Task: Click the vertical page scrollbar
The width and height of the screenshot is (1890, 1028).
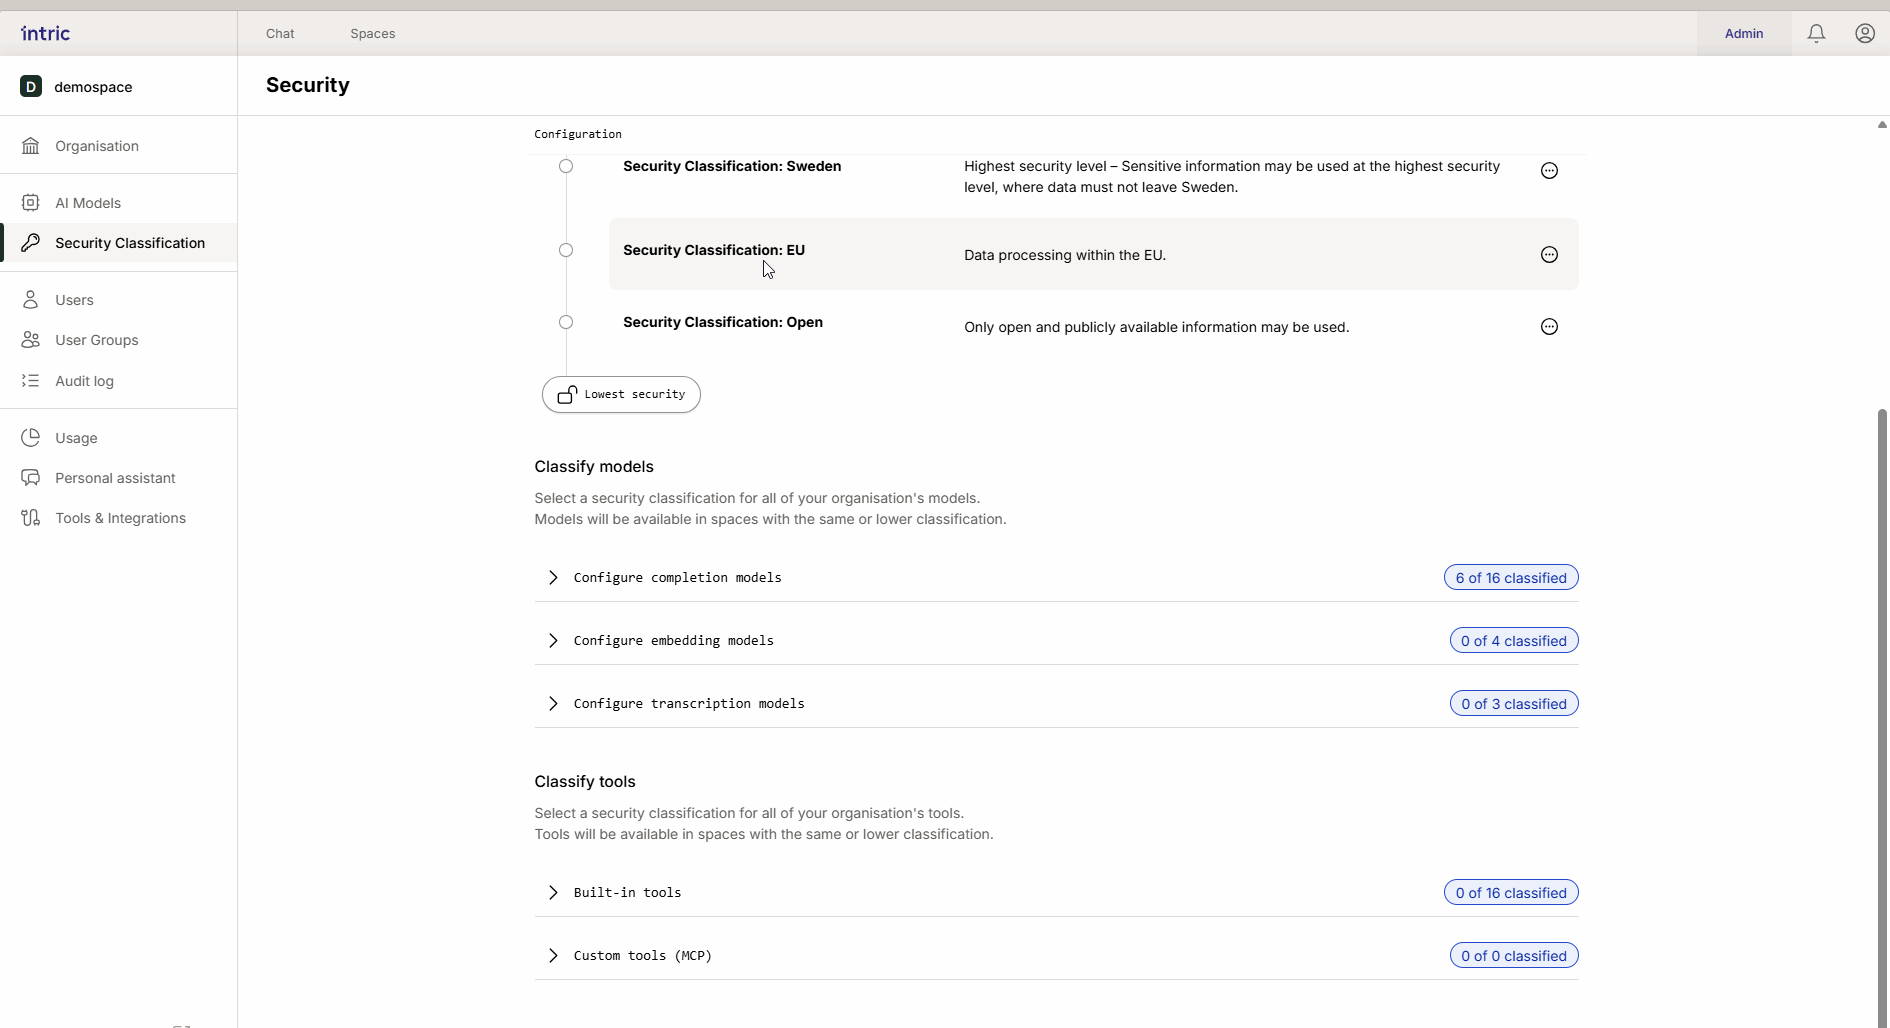Action: click(1882, 700)
